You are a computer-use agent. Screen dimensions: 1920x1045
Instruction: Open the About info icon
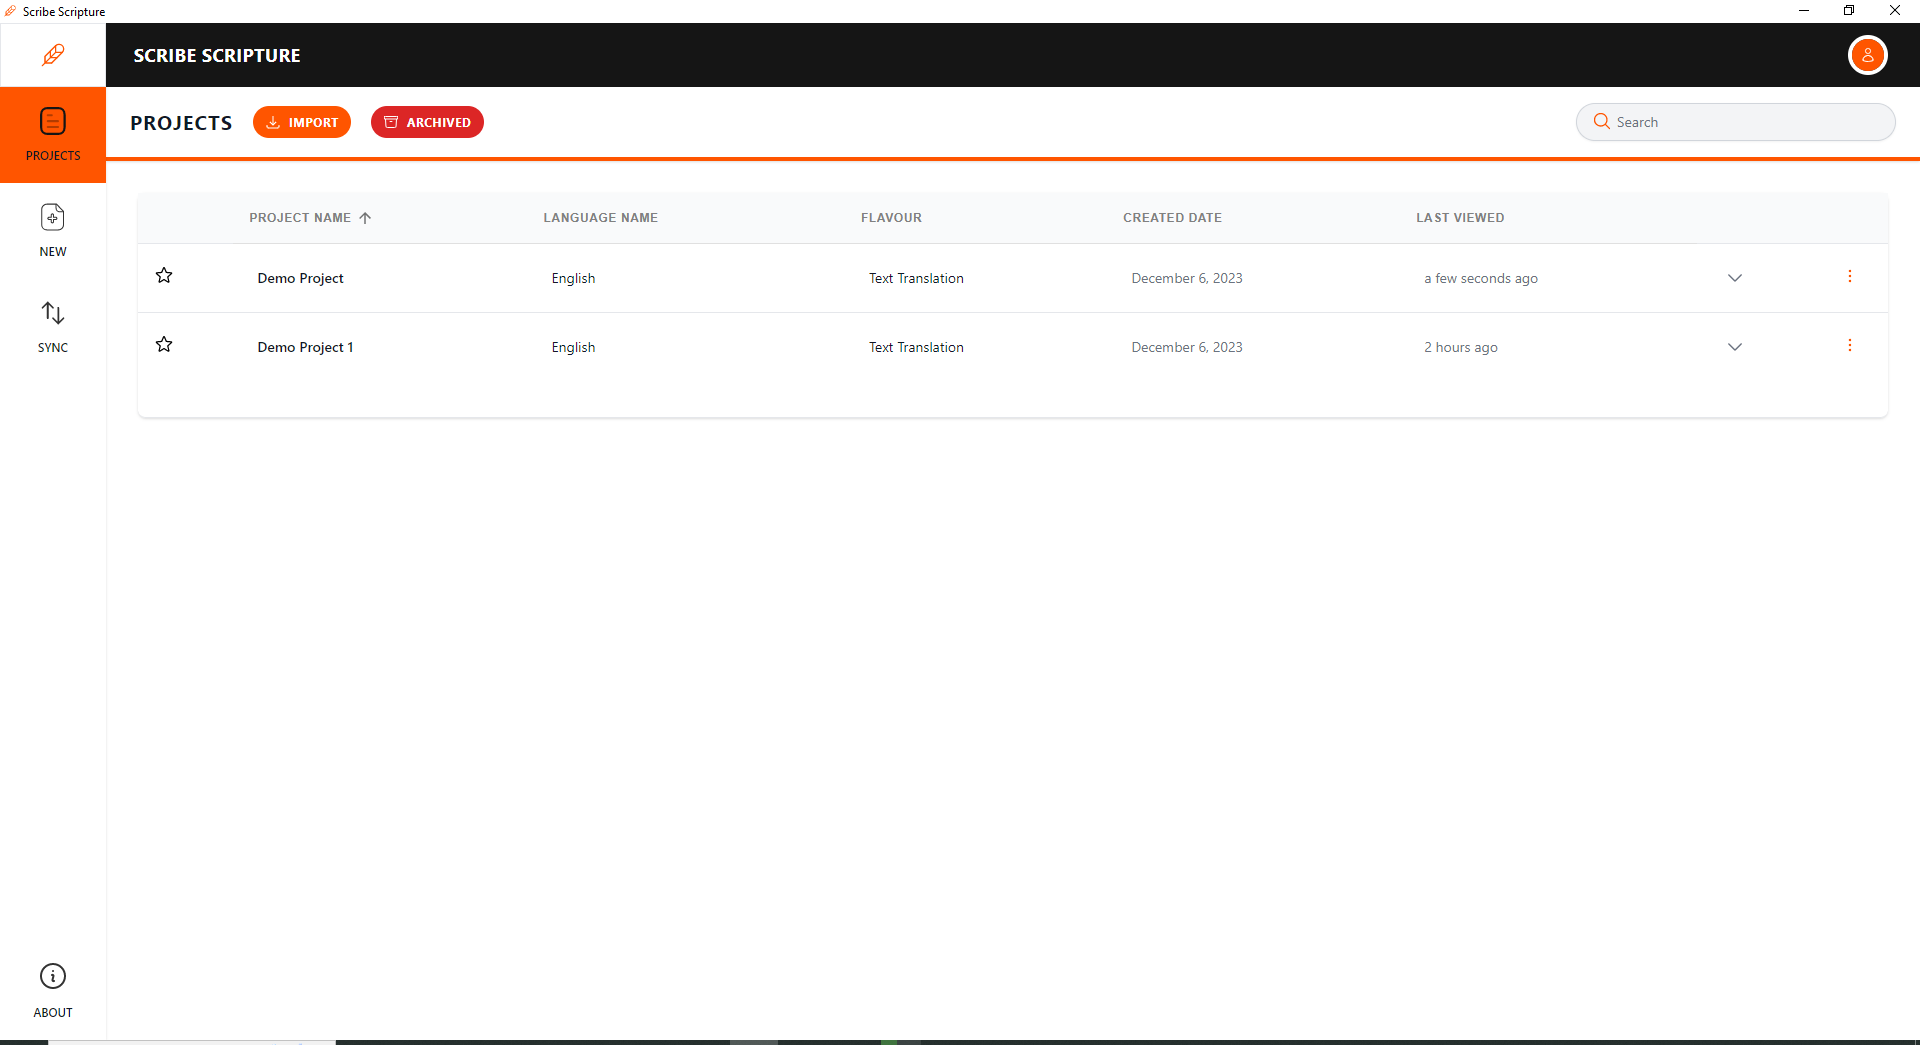click(53, 976)
